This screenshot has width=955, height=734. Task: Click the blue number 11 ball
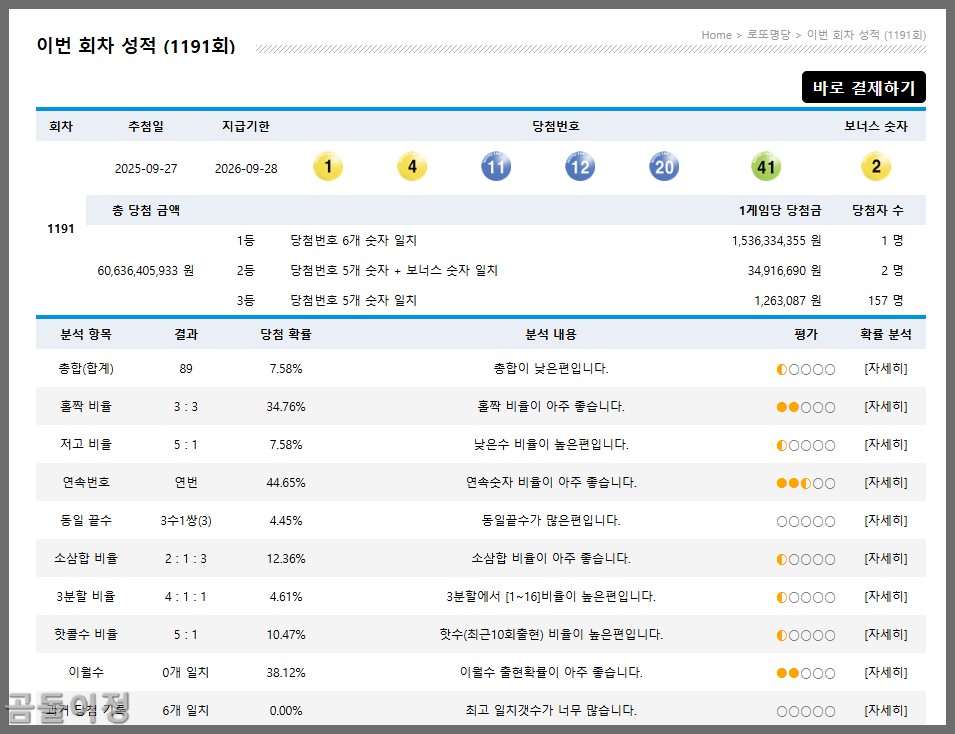point(495,166)
